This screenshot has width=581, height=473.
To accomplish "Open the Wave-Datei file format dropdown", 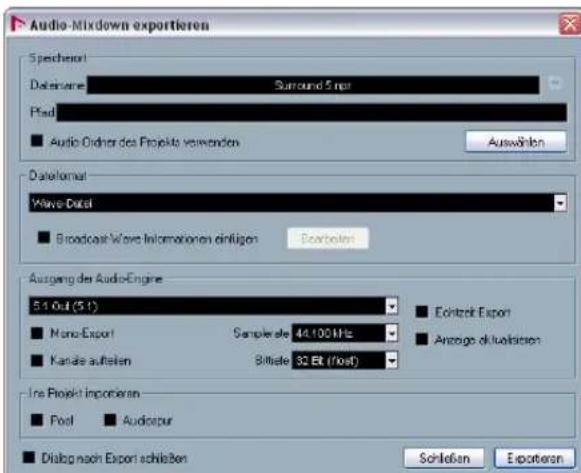I will tap(298, 203).
